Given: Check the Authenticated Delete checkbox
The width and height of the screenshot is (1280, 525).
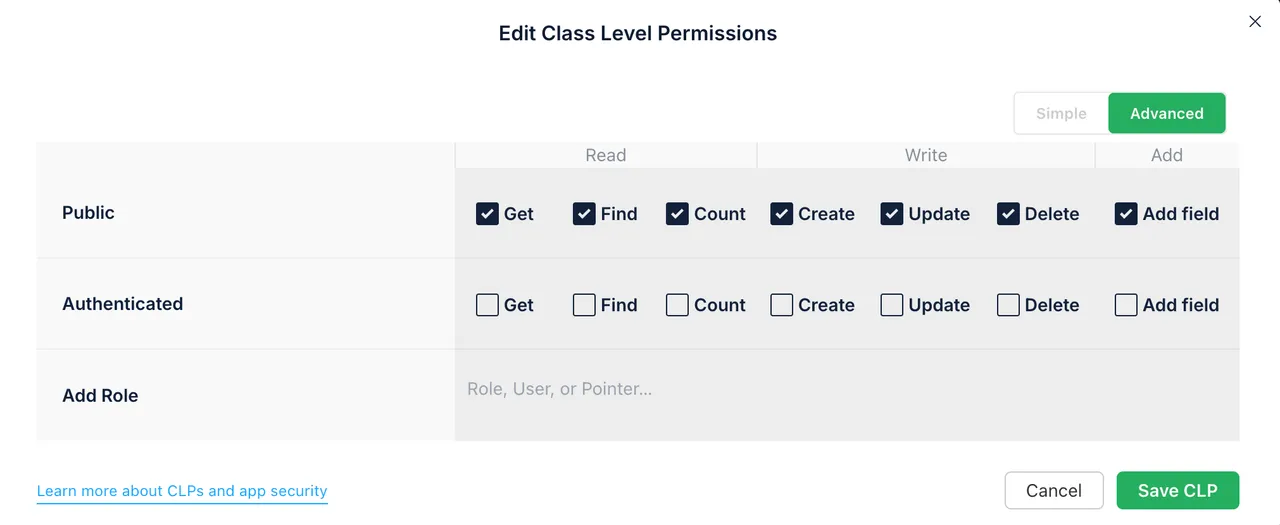Looking at the screenshot, I should click(1008, 305).
